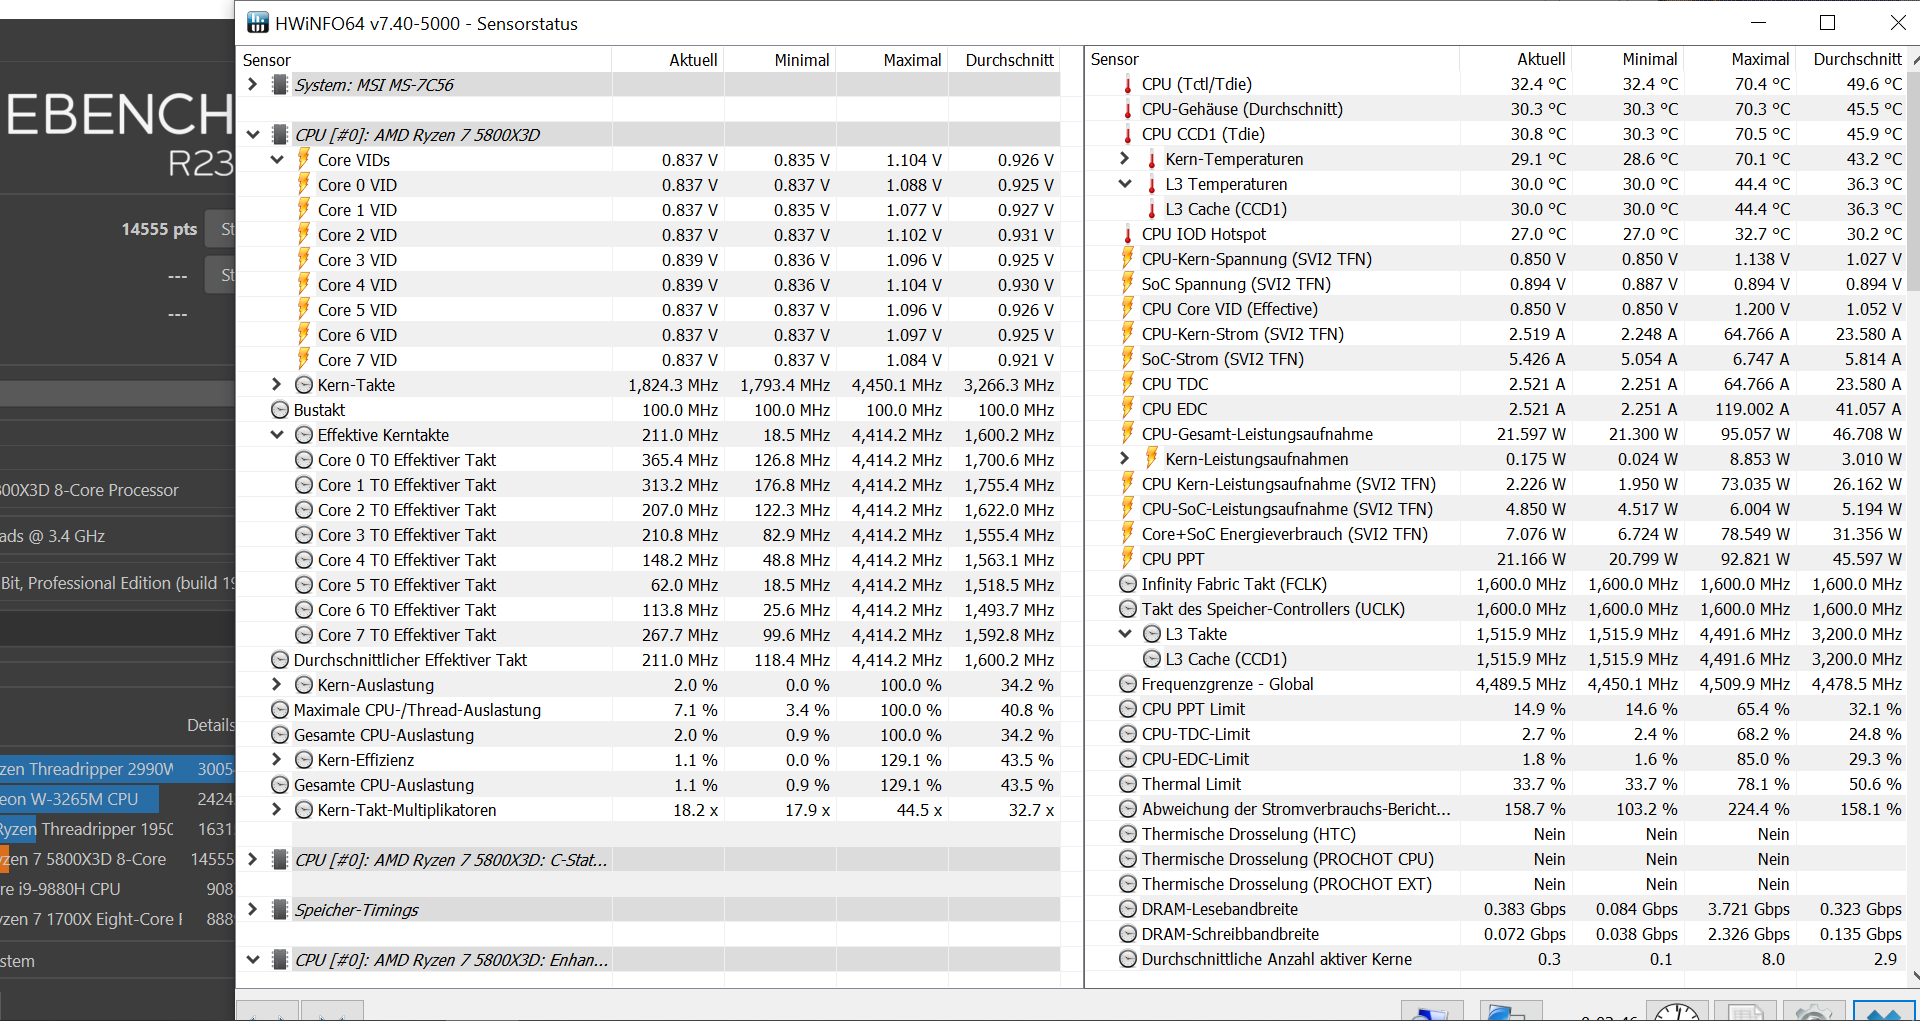
Task: Expand the Kern-Auslastung subtree
Action: pyautogui.click(x=277, y=685)
